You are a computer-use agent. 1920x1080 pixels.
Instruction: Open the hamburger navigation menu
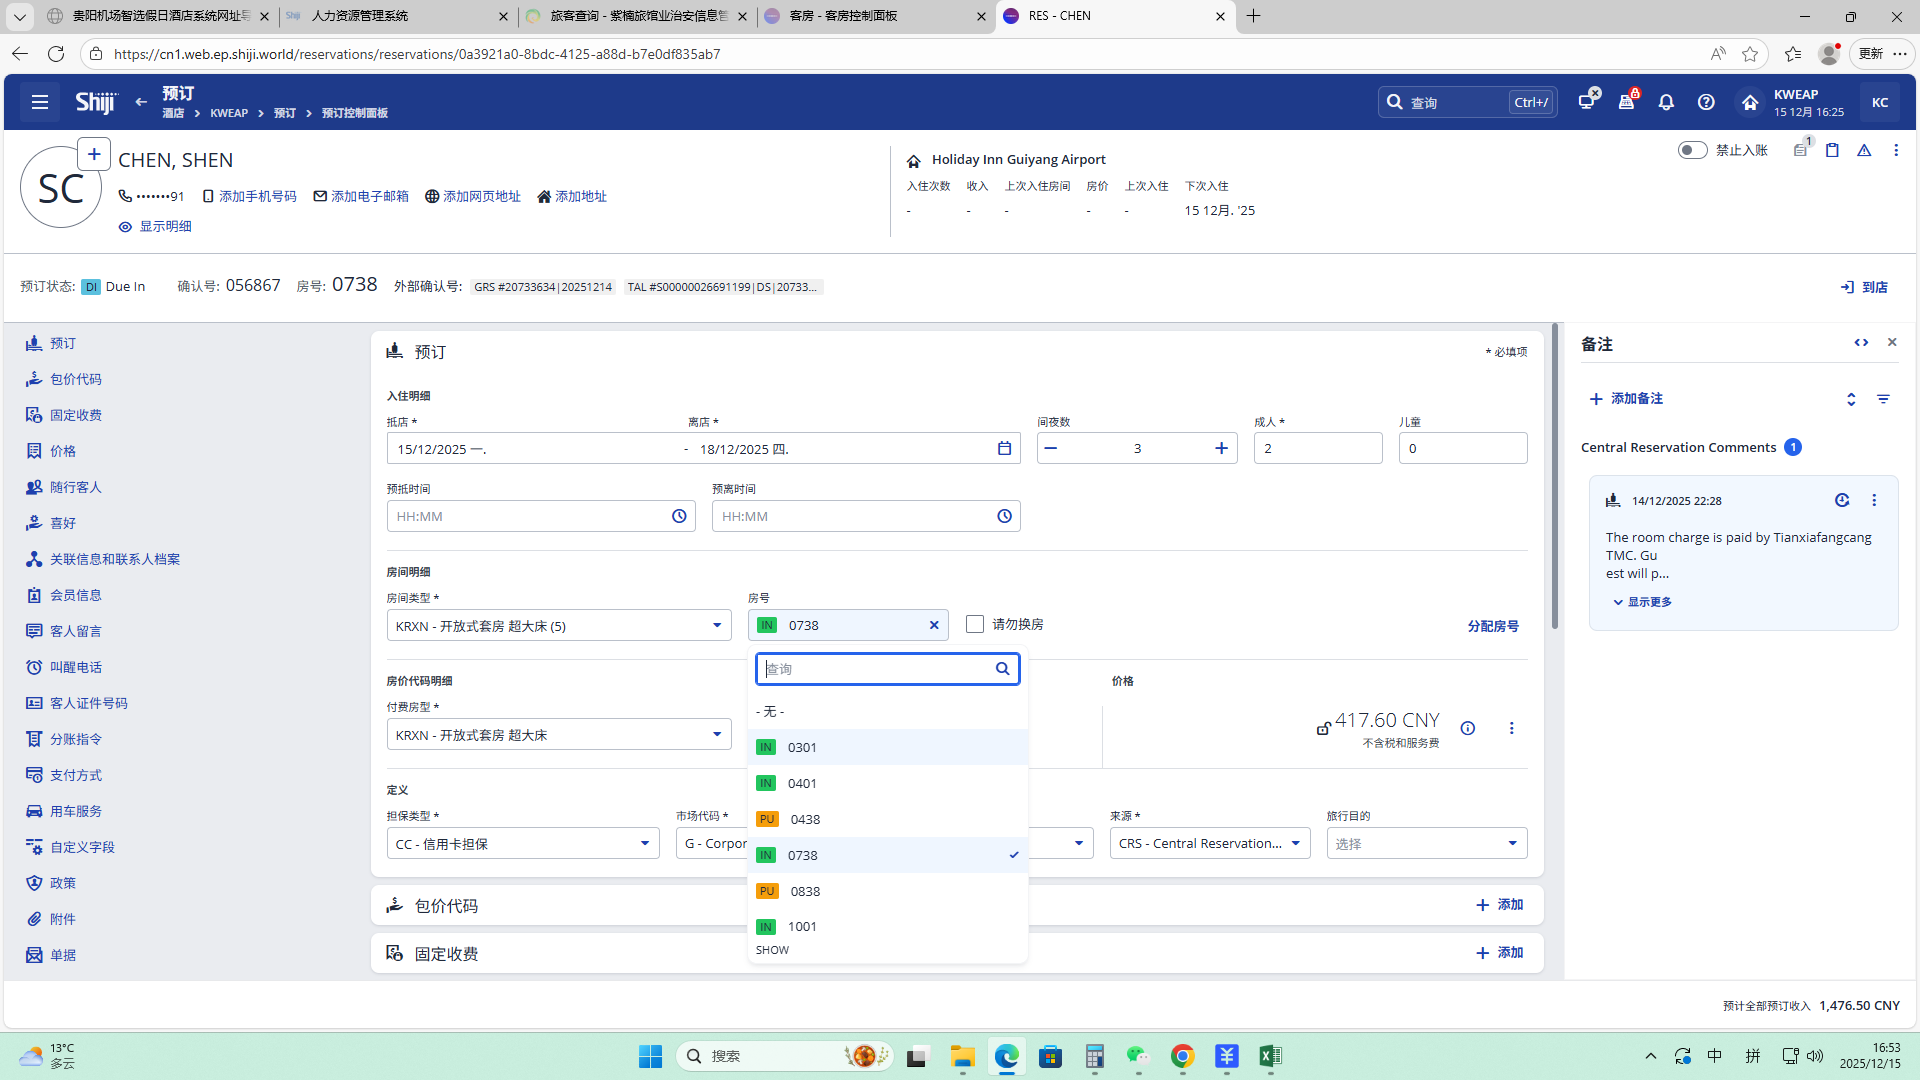click(40, 102)
